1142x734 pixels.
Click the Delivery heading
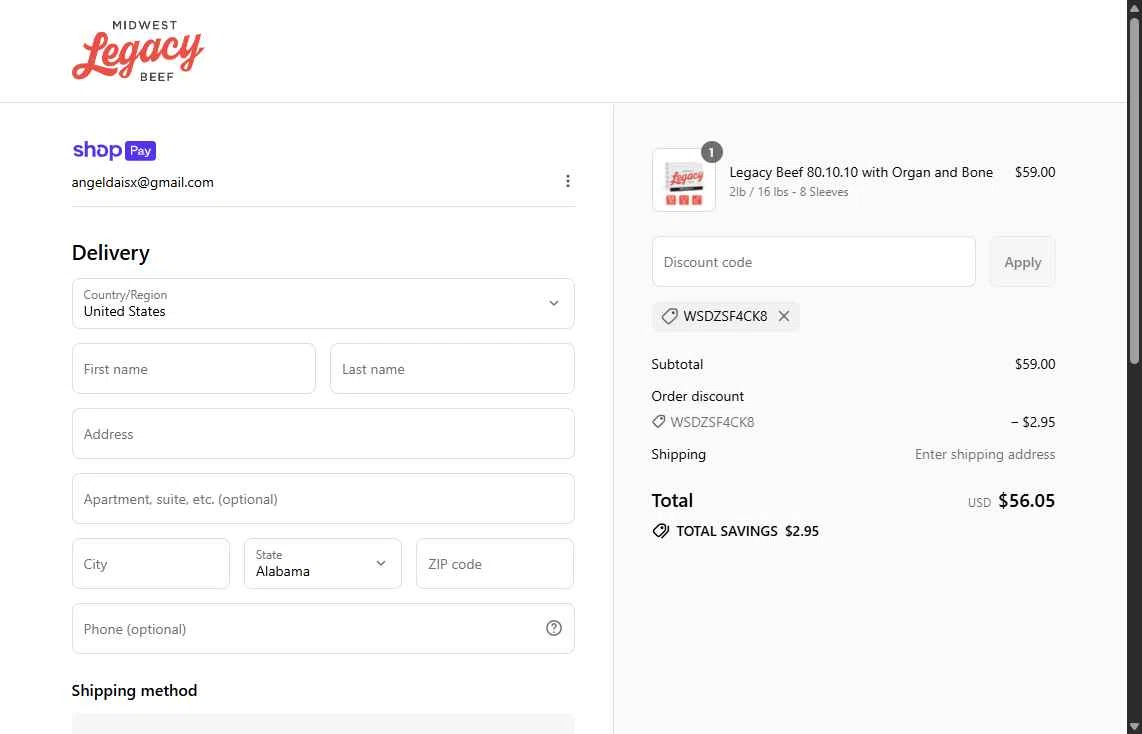pos(111,253)
